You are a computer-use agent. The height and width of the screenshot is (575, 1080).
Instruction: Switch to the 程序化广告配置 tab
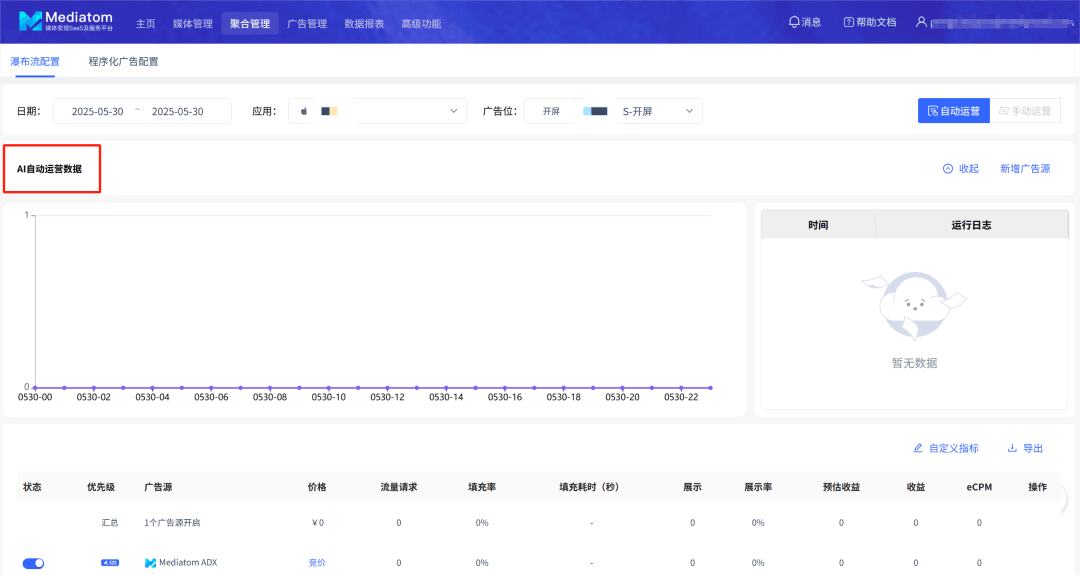point(123,61)
